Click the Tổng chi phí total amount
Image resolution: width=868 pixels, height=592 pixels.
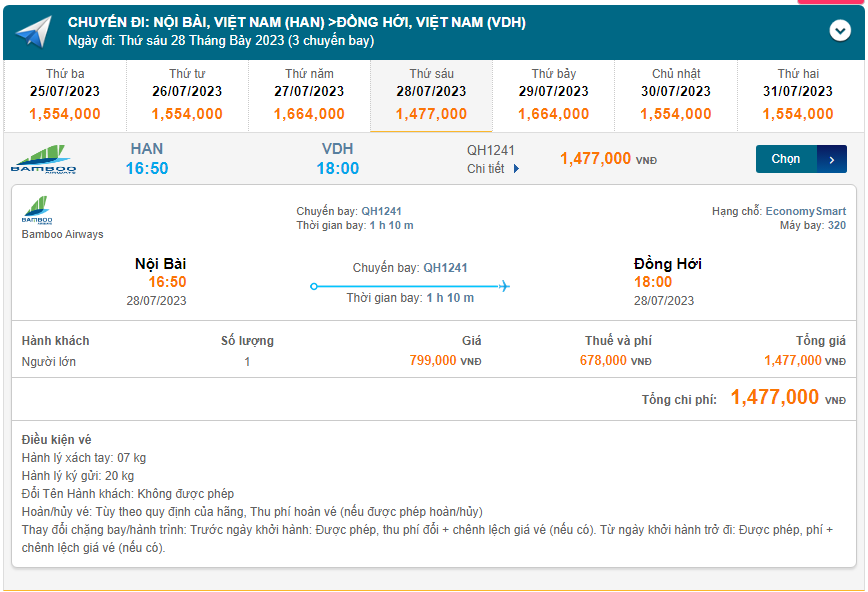click(775, 398)
